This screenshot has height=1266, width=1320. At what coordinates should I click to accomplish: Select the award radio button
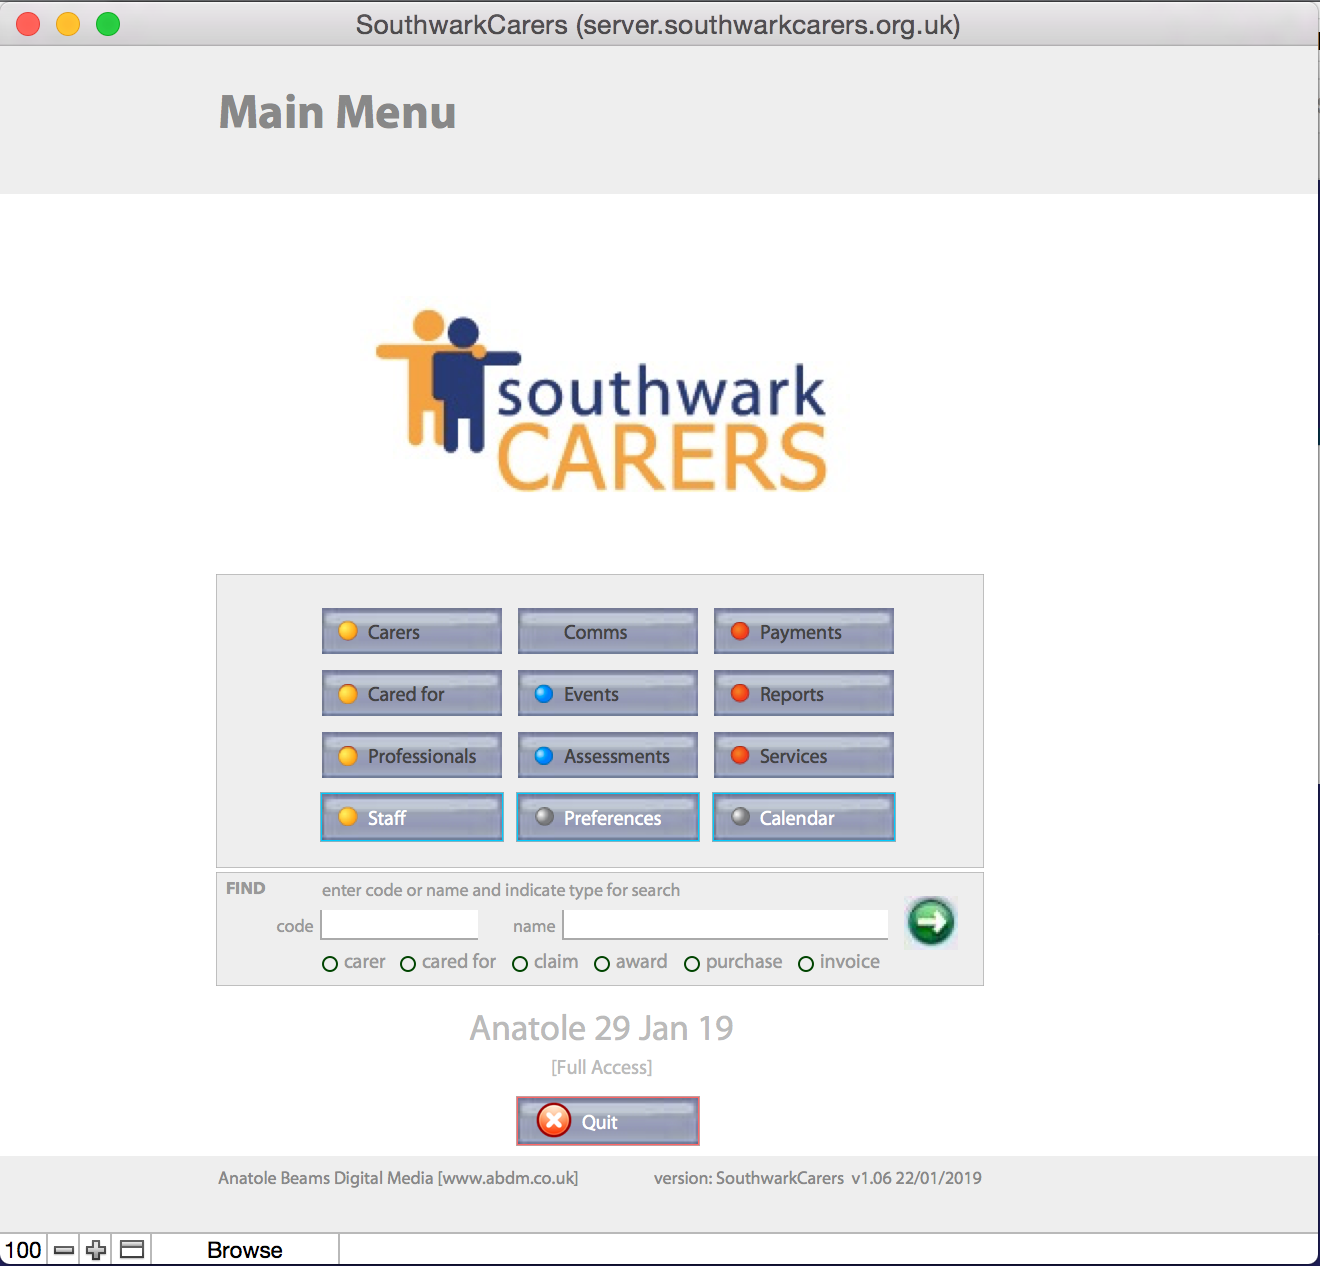click(x=602, y=964)
